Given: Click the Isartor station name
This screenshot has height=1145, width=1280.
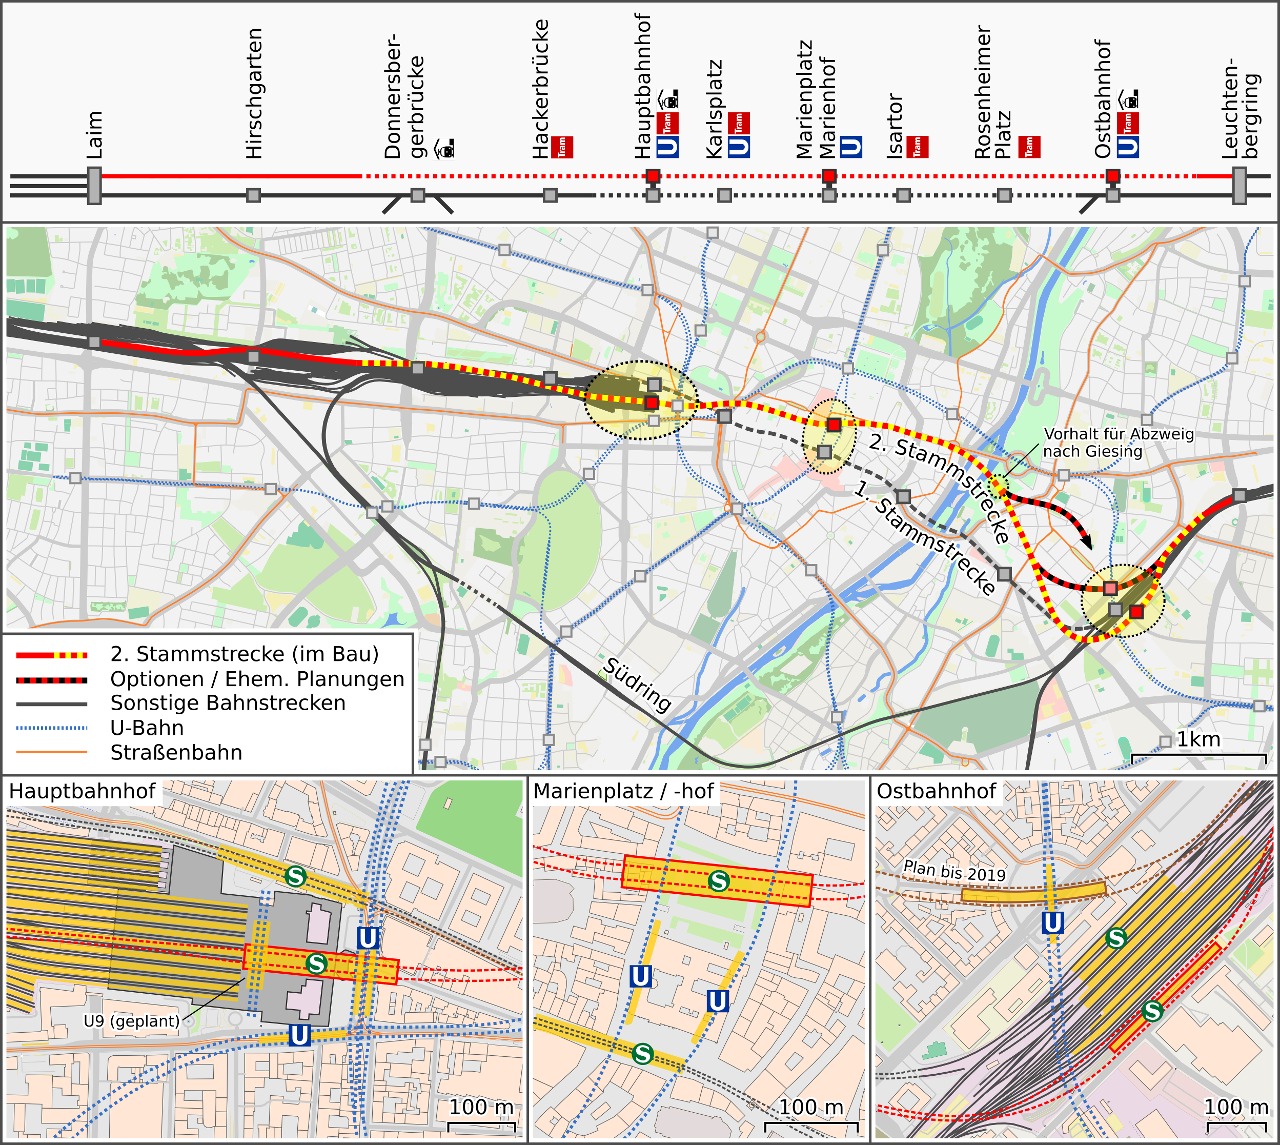Looking at the screenshot, I should 894,126.
